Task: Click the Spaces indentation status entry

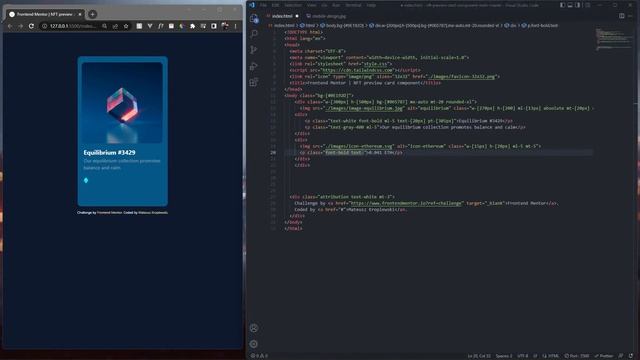Action: point(504,356)
